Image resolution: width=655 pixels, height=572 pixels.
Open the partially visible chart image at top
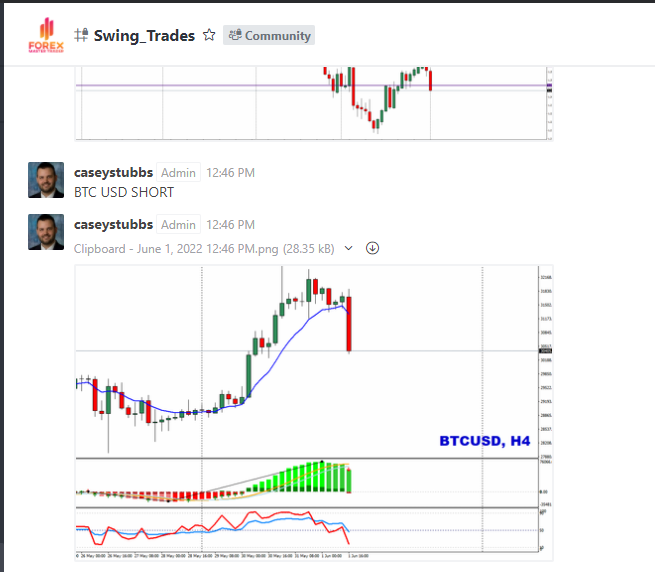(314, 102)
